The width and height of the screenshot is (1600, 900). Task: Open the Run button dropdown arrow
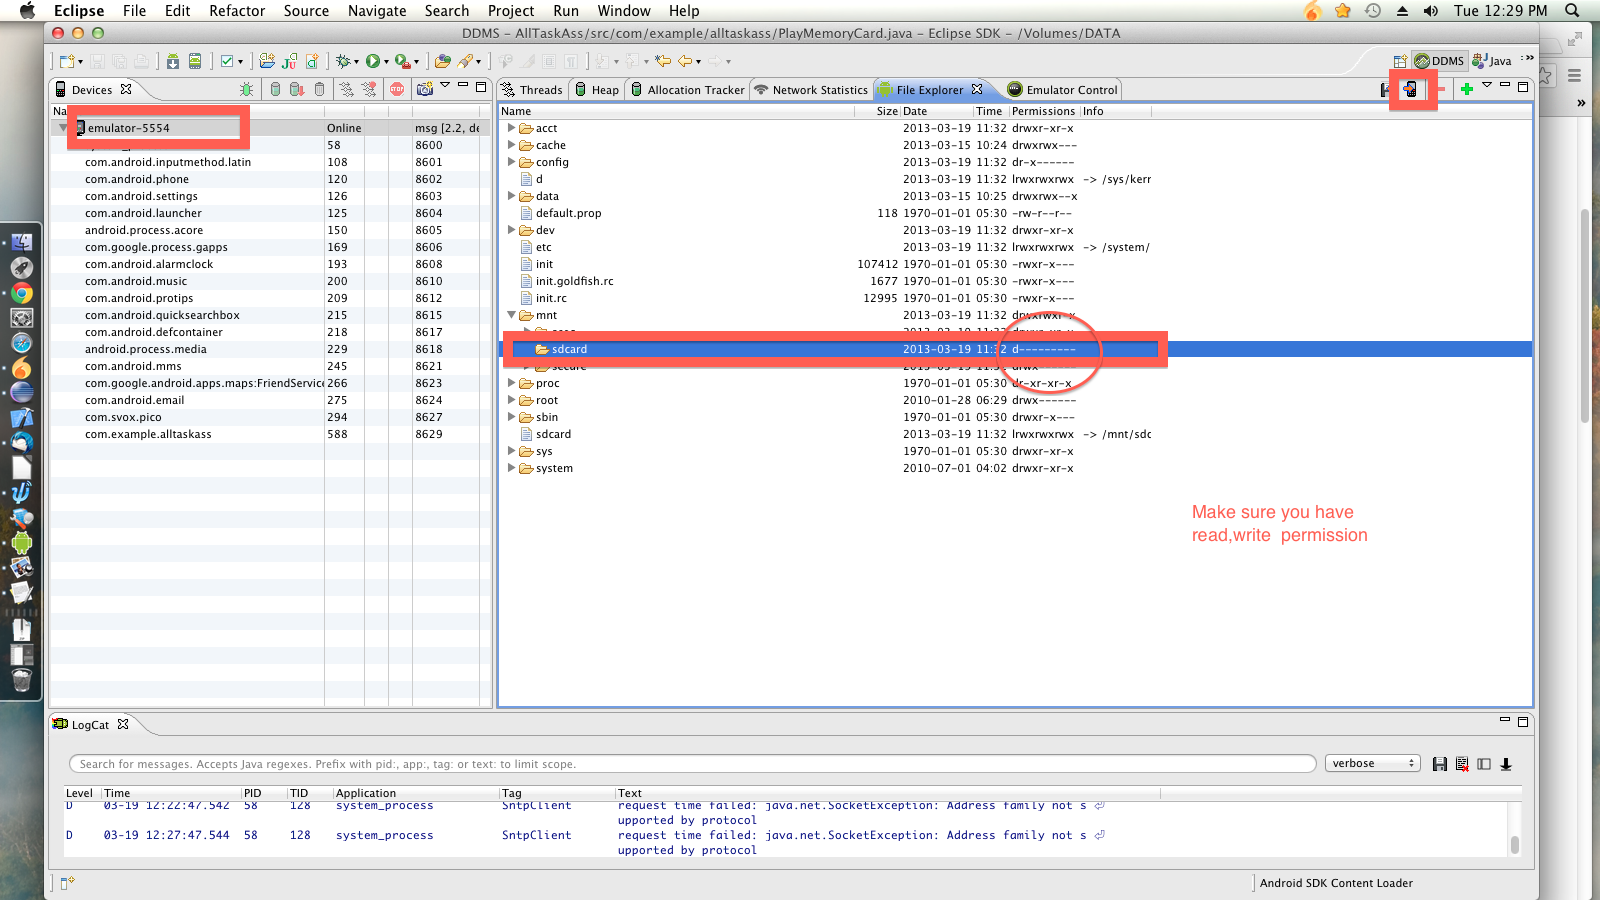point(386,62)
